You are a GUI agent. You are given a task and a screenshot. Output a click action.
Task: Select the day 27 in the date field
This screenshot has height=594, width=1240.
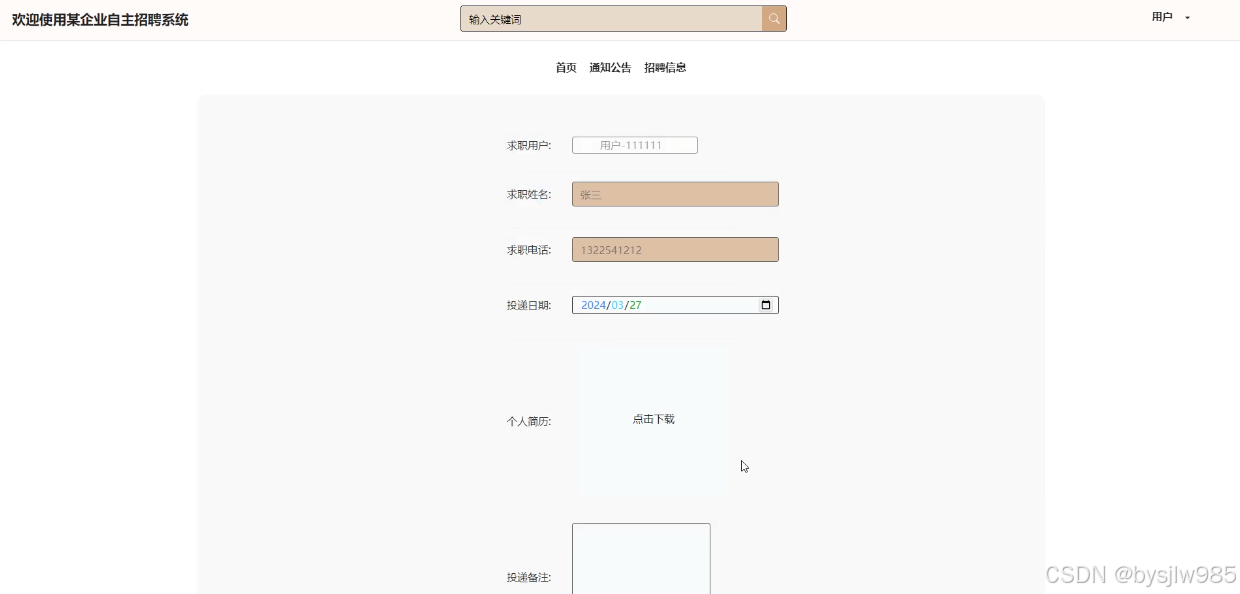tap(635, 305)
